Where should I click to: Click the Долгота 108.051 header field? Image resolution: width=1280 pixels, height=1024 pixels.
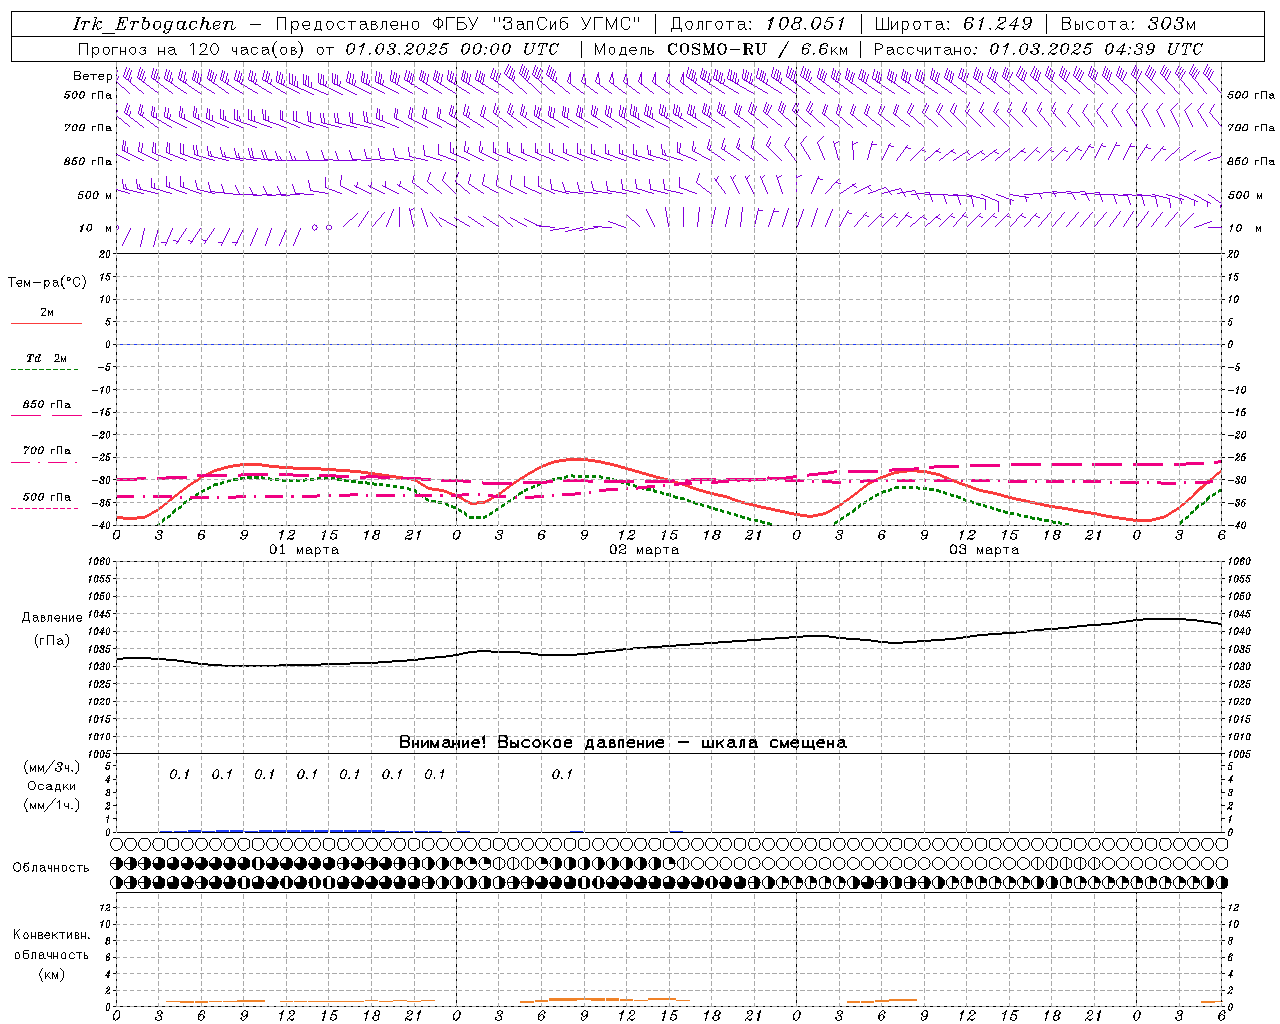point(757,24)
